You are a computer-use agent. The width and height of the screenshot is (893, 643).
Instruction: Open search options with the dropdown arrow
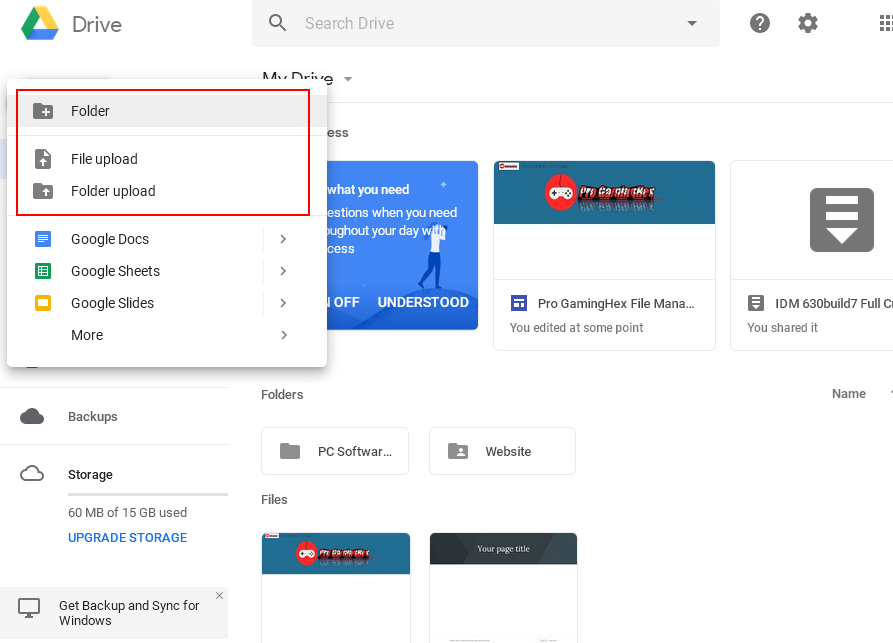click(x=691, y=22)
